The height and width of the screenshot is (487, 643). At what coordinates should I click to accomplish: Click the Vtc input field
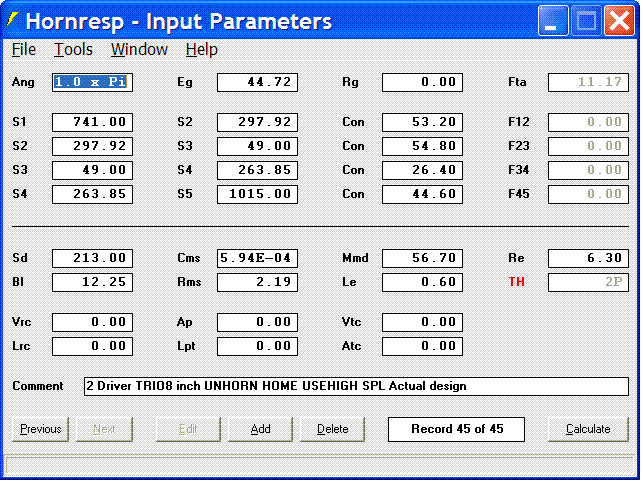coord(422,322)
